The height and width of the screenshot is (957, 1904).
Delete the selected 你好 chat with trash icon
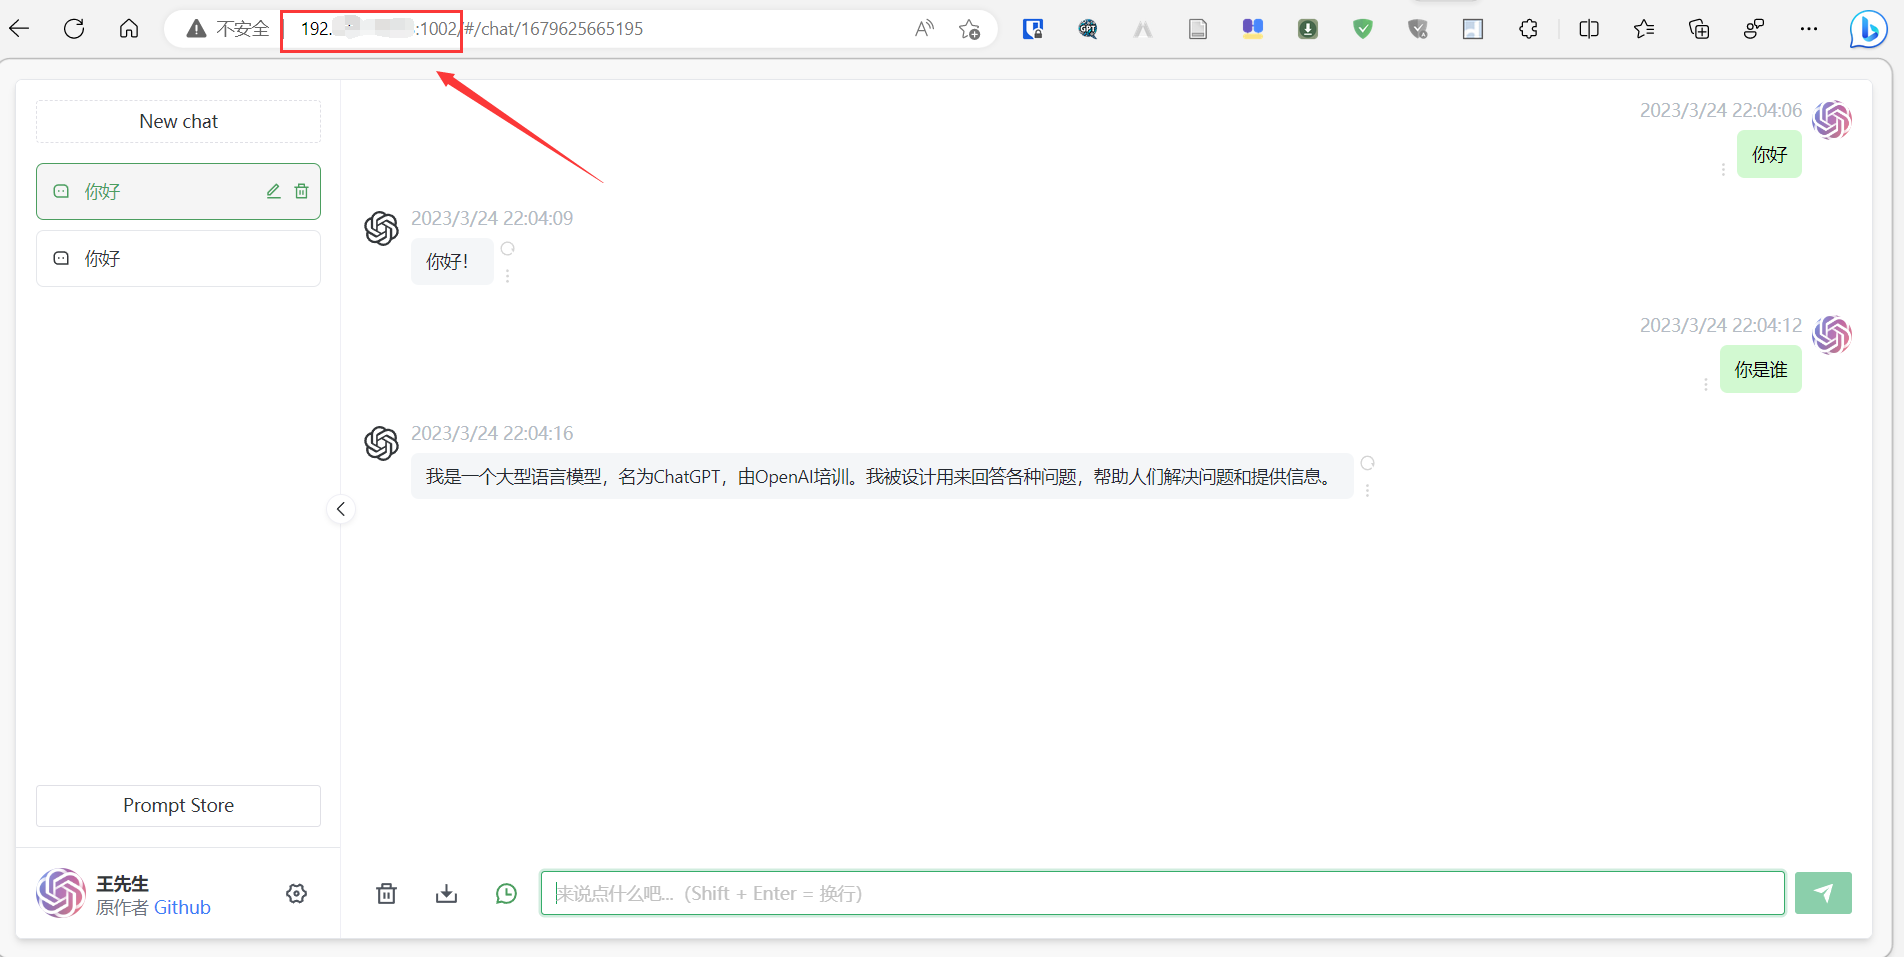pos(301,191)
